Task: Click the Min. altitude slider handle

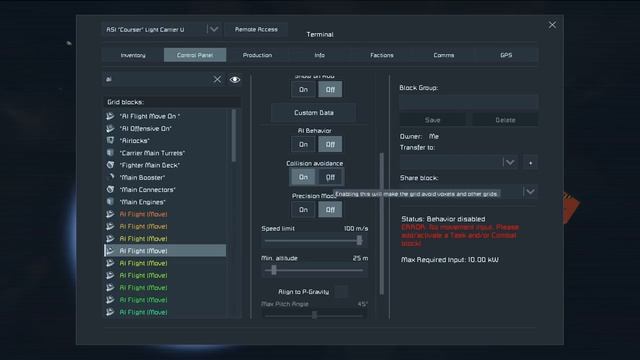Action: pos(274,270)
